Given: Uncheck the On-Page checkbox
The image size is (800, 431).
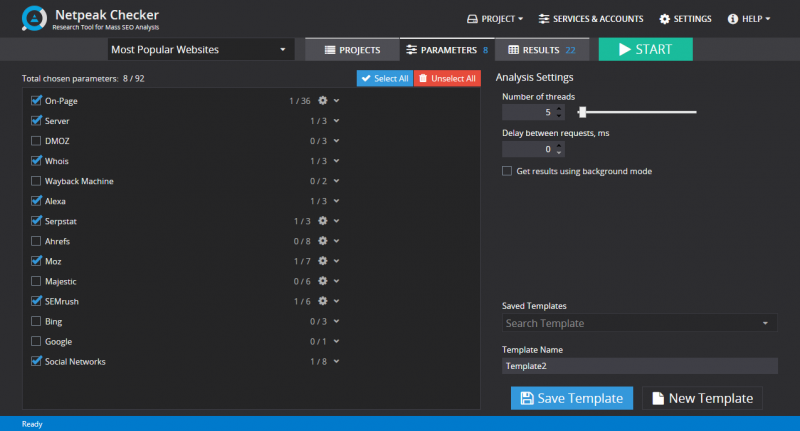Looking at the screenshot, I should pyautogui.click(x=36, y=100).
